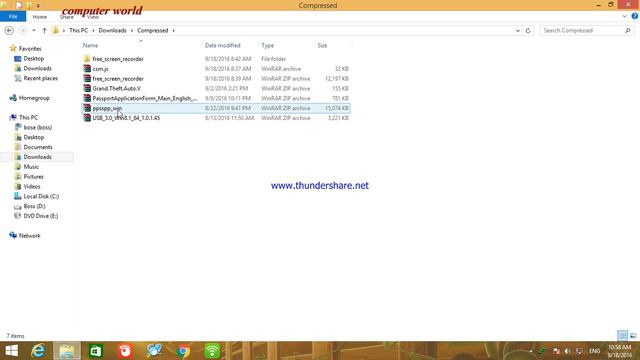Open Pictures folder in sidebar
The height and width of the screenshot is (360, 640).
[33, 177]
